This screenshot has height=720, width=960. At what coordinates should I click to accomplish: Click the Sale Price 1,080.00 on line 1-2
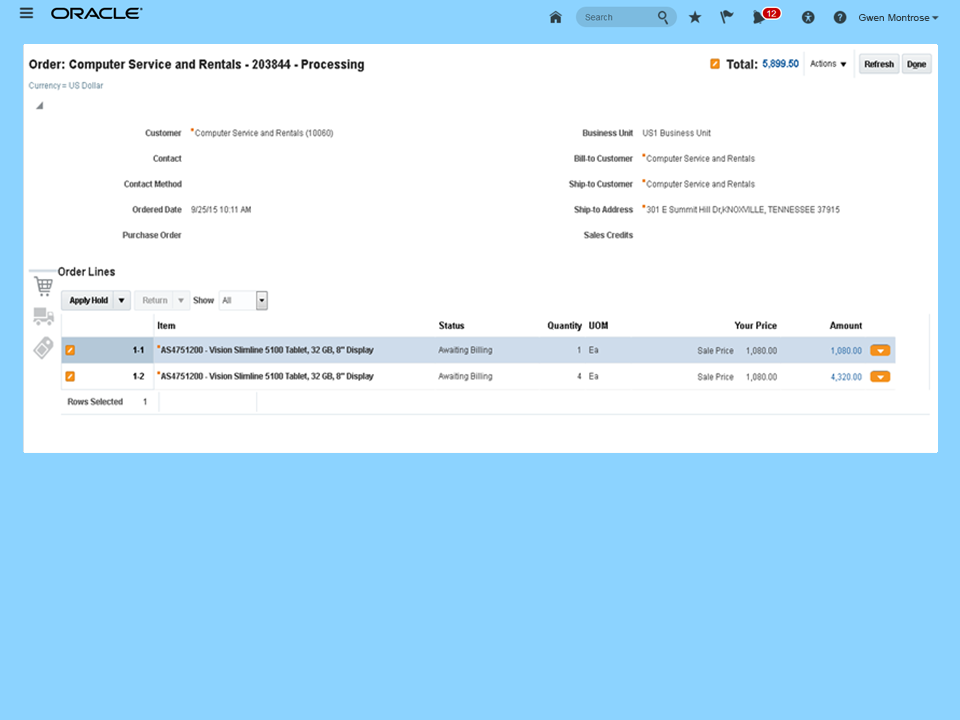coord(737,377)
